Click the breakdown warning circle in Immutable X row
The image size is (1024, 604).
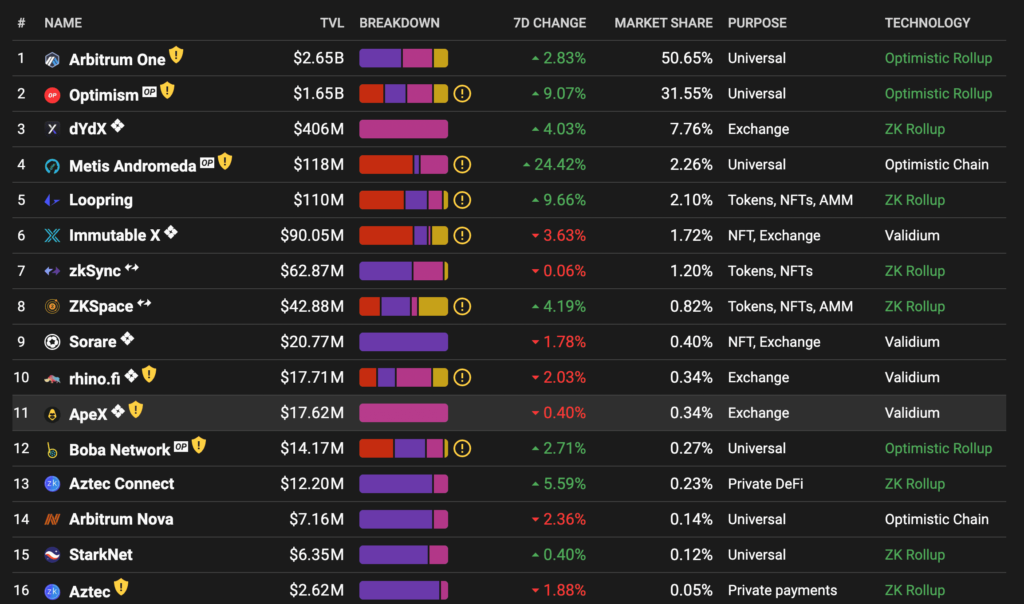click(462, 236)
